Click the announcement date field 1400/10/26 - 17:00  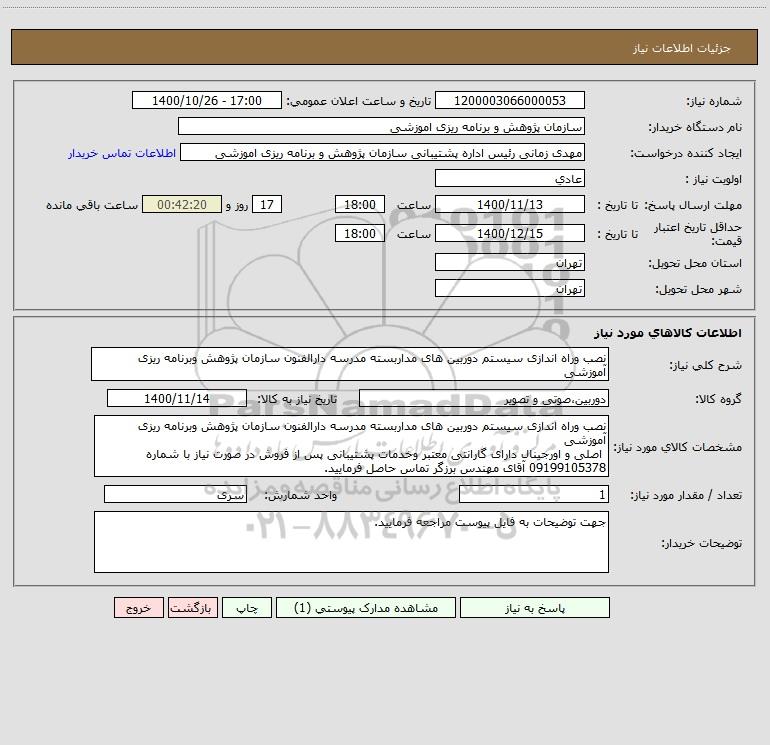coord(207,100)
